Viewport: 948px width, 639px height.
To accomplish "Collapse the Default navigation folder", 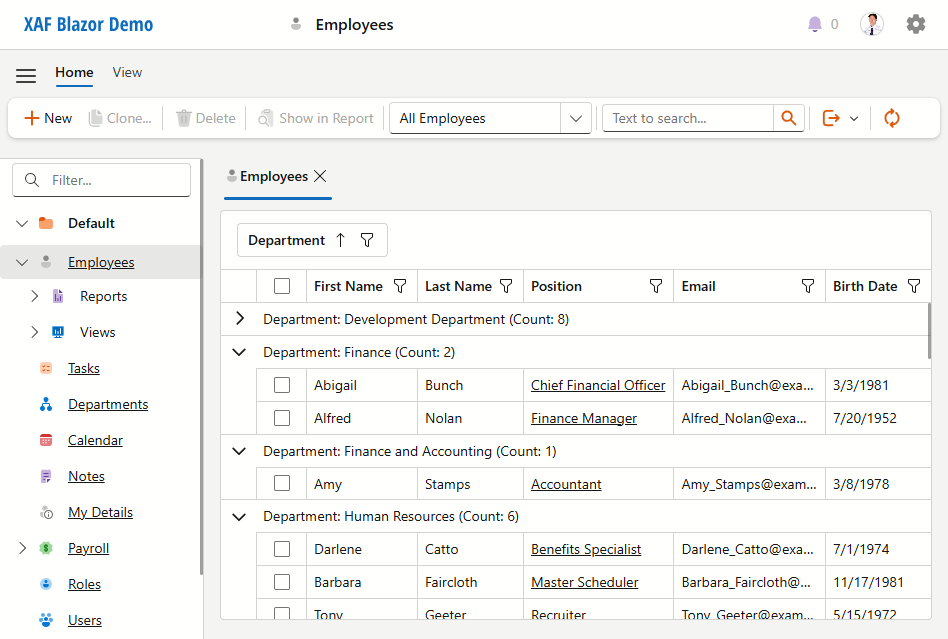I will (22, 223).
